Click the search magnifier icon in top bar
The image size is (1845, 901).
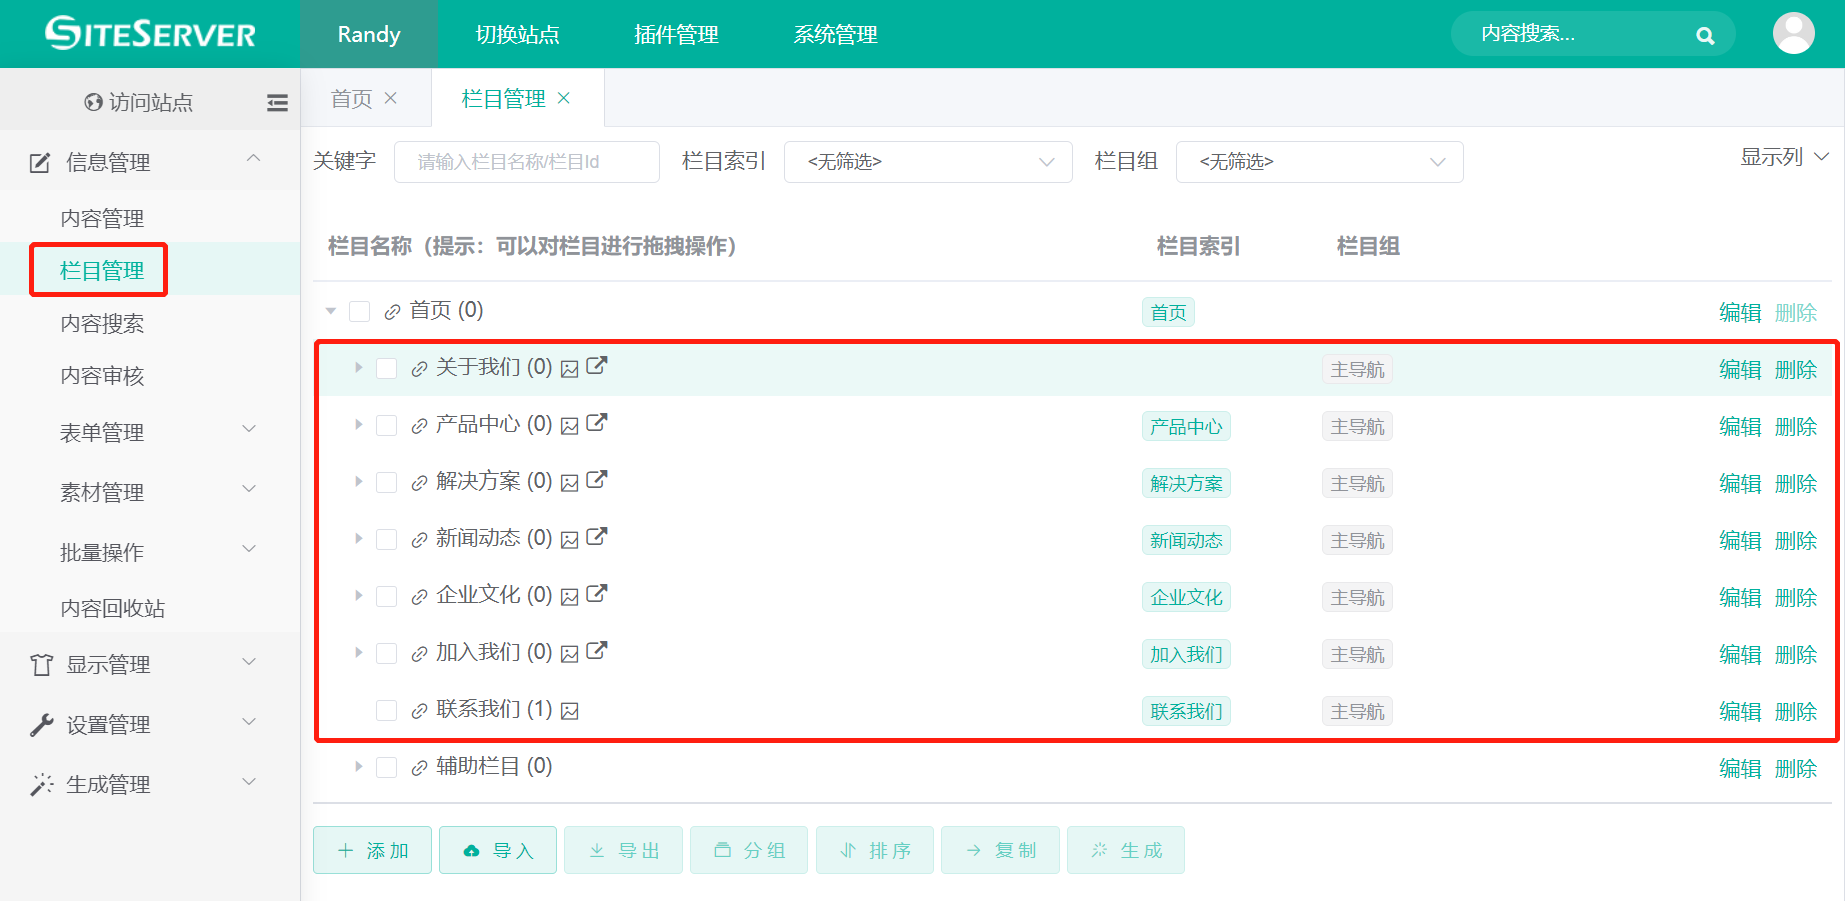click(x=1704, y=34)
